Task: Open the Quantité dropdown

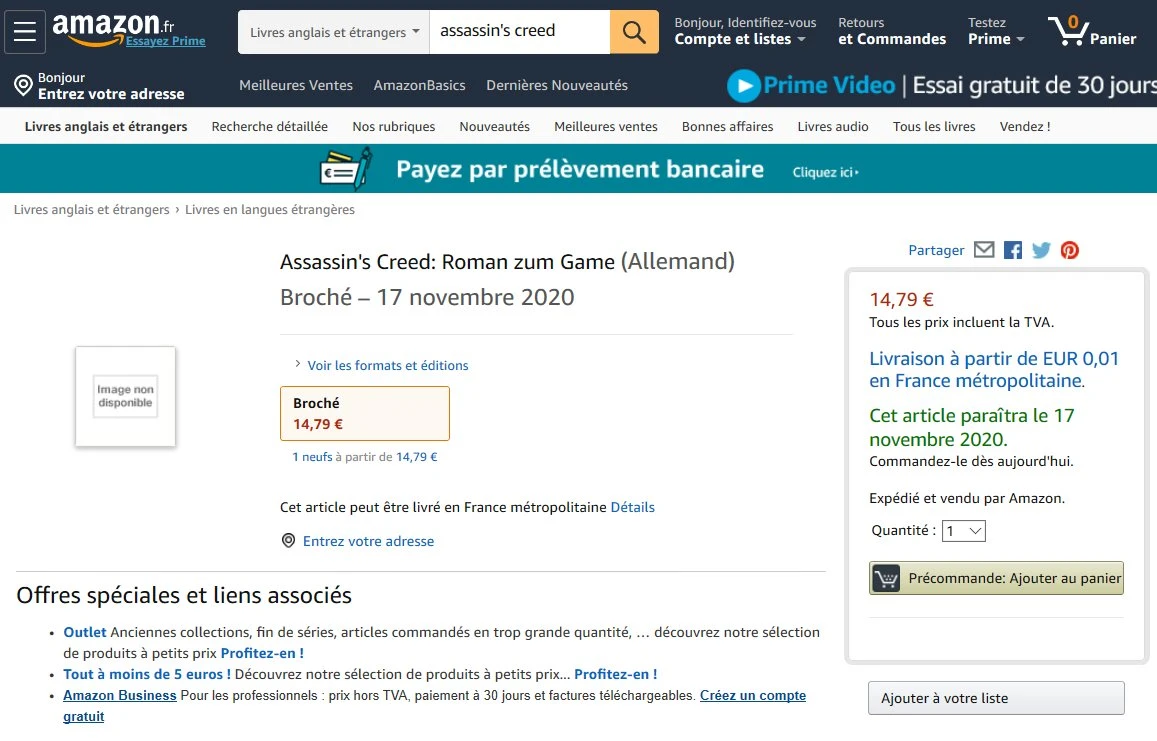Action: (x=964, y=531)
